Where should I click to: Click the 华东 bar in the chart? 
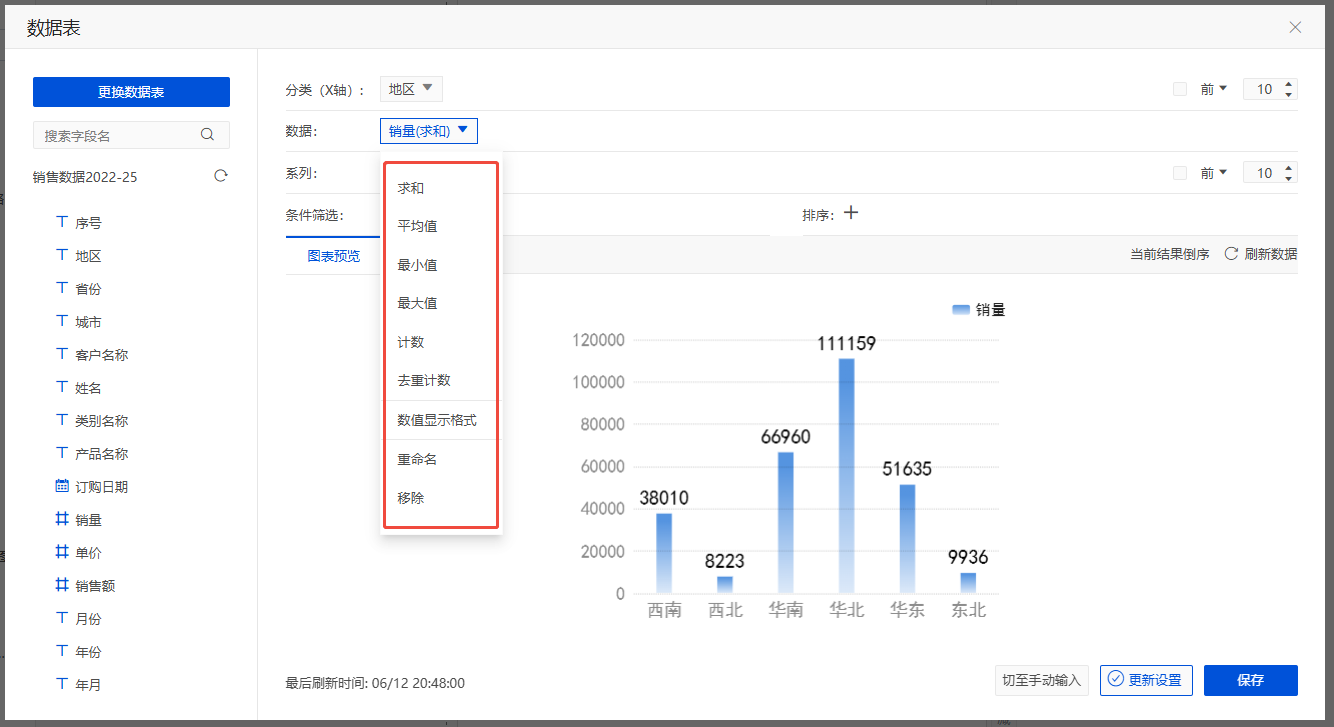[907, 539]
